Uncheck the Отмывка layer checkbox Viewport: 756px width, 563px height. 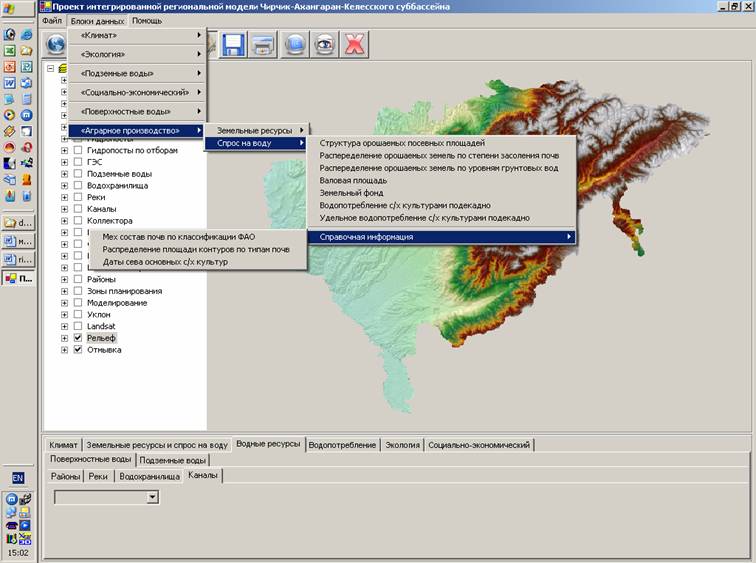click(x=78, y=350)
